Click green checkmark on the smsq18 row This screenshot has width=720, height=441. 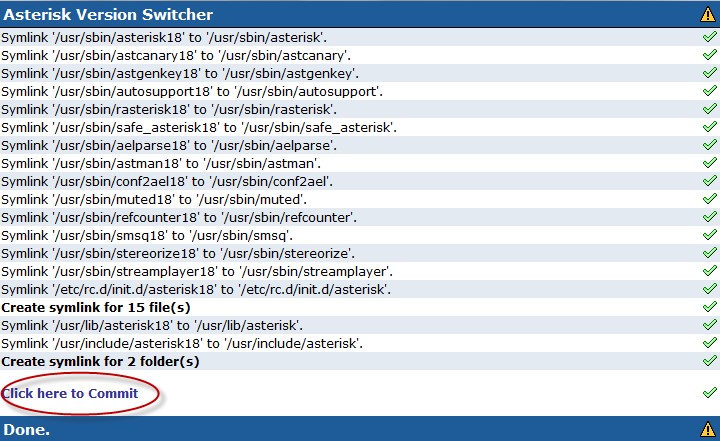(x=710, y=235)
